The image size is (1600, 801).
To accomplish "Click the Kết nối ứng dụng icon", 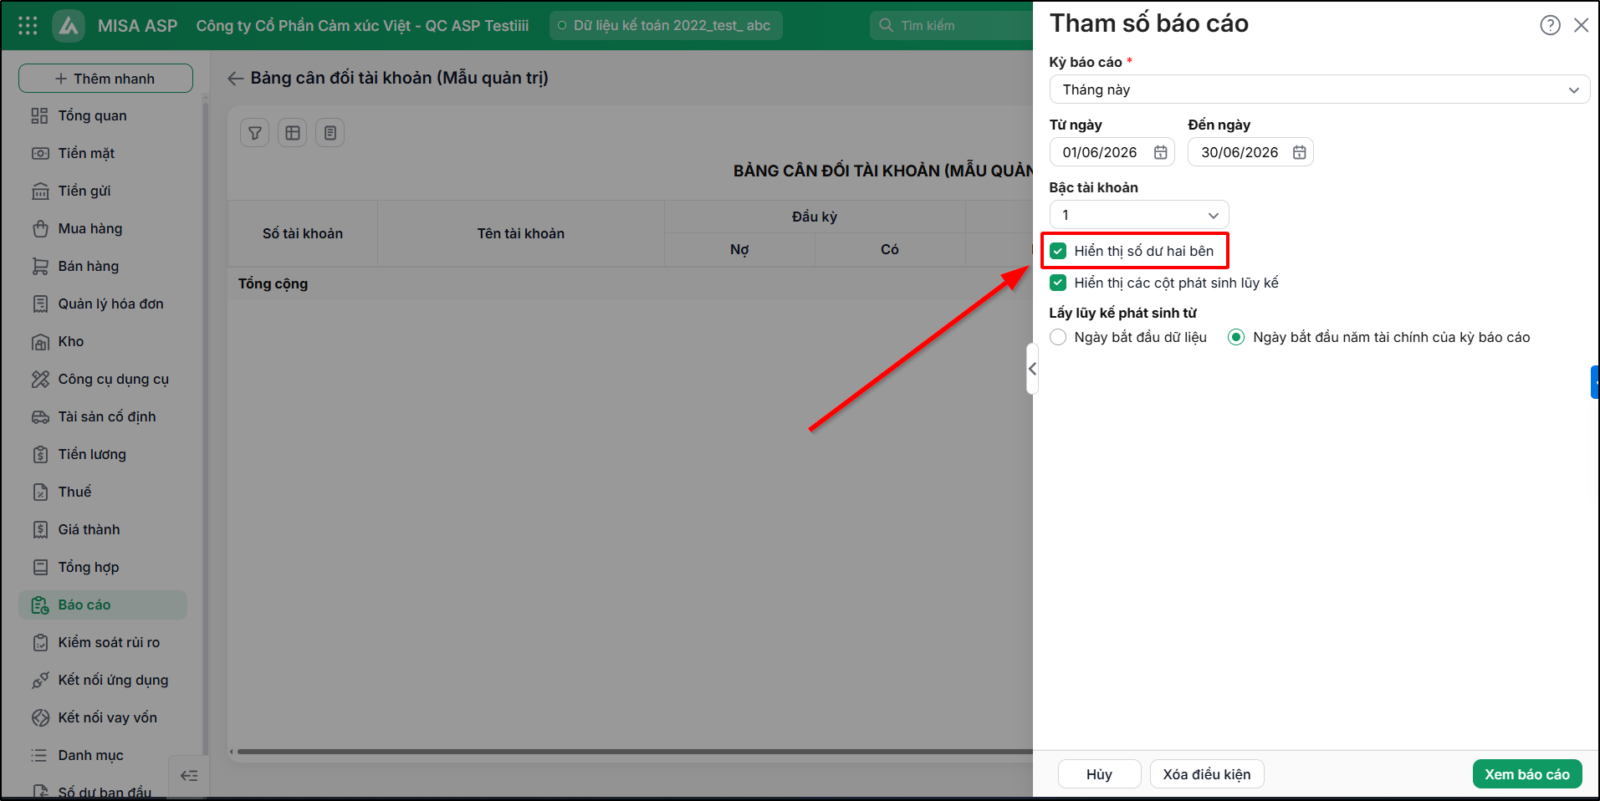I will coord(40,680).
